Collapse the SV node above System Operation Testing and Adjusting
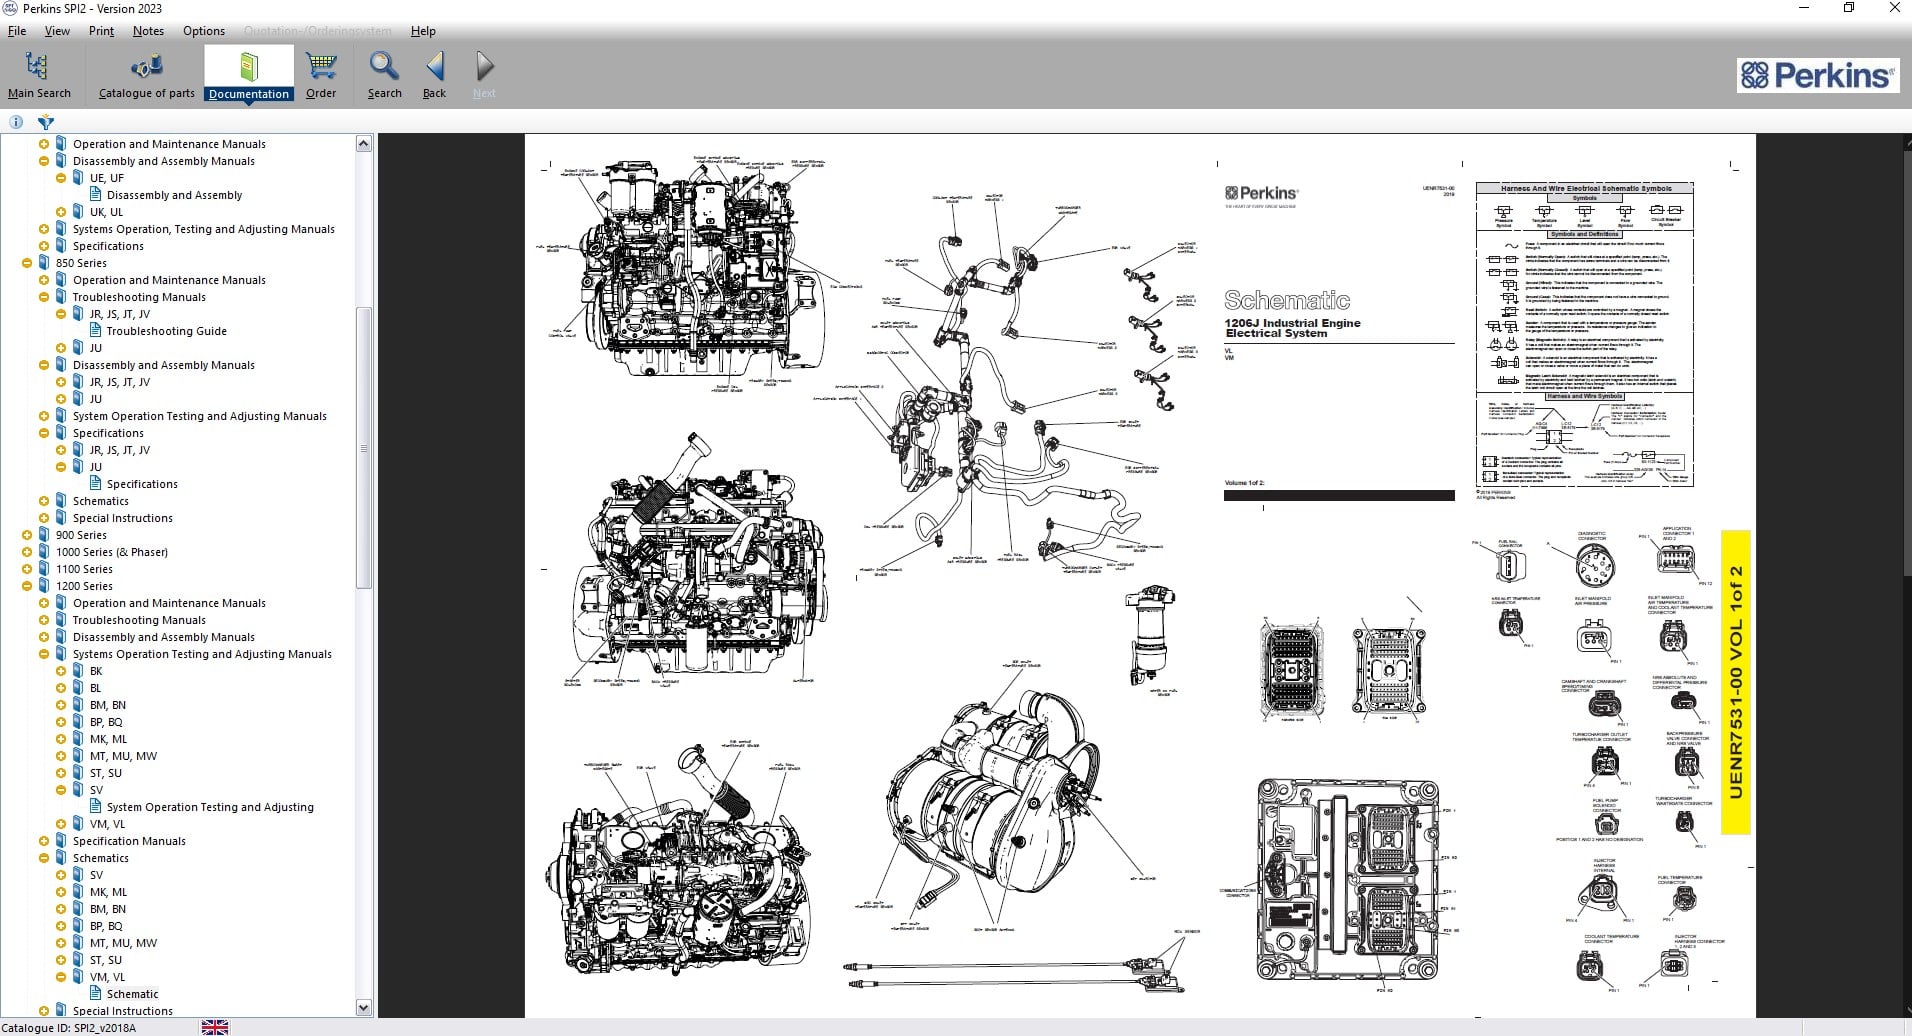Screen dimensions: 1912x1036 [x=61, y=790]
